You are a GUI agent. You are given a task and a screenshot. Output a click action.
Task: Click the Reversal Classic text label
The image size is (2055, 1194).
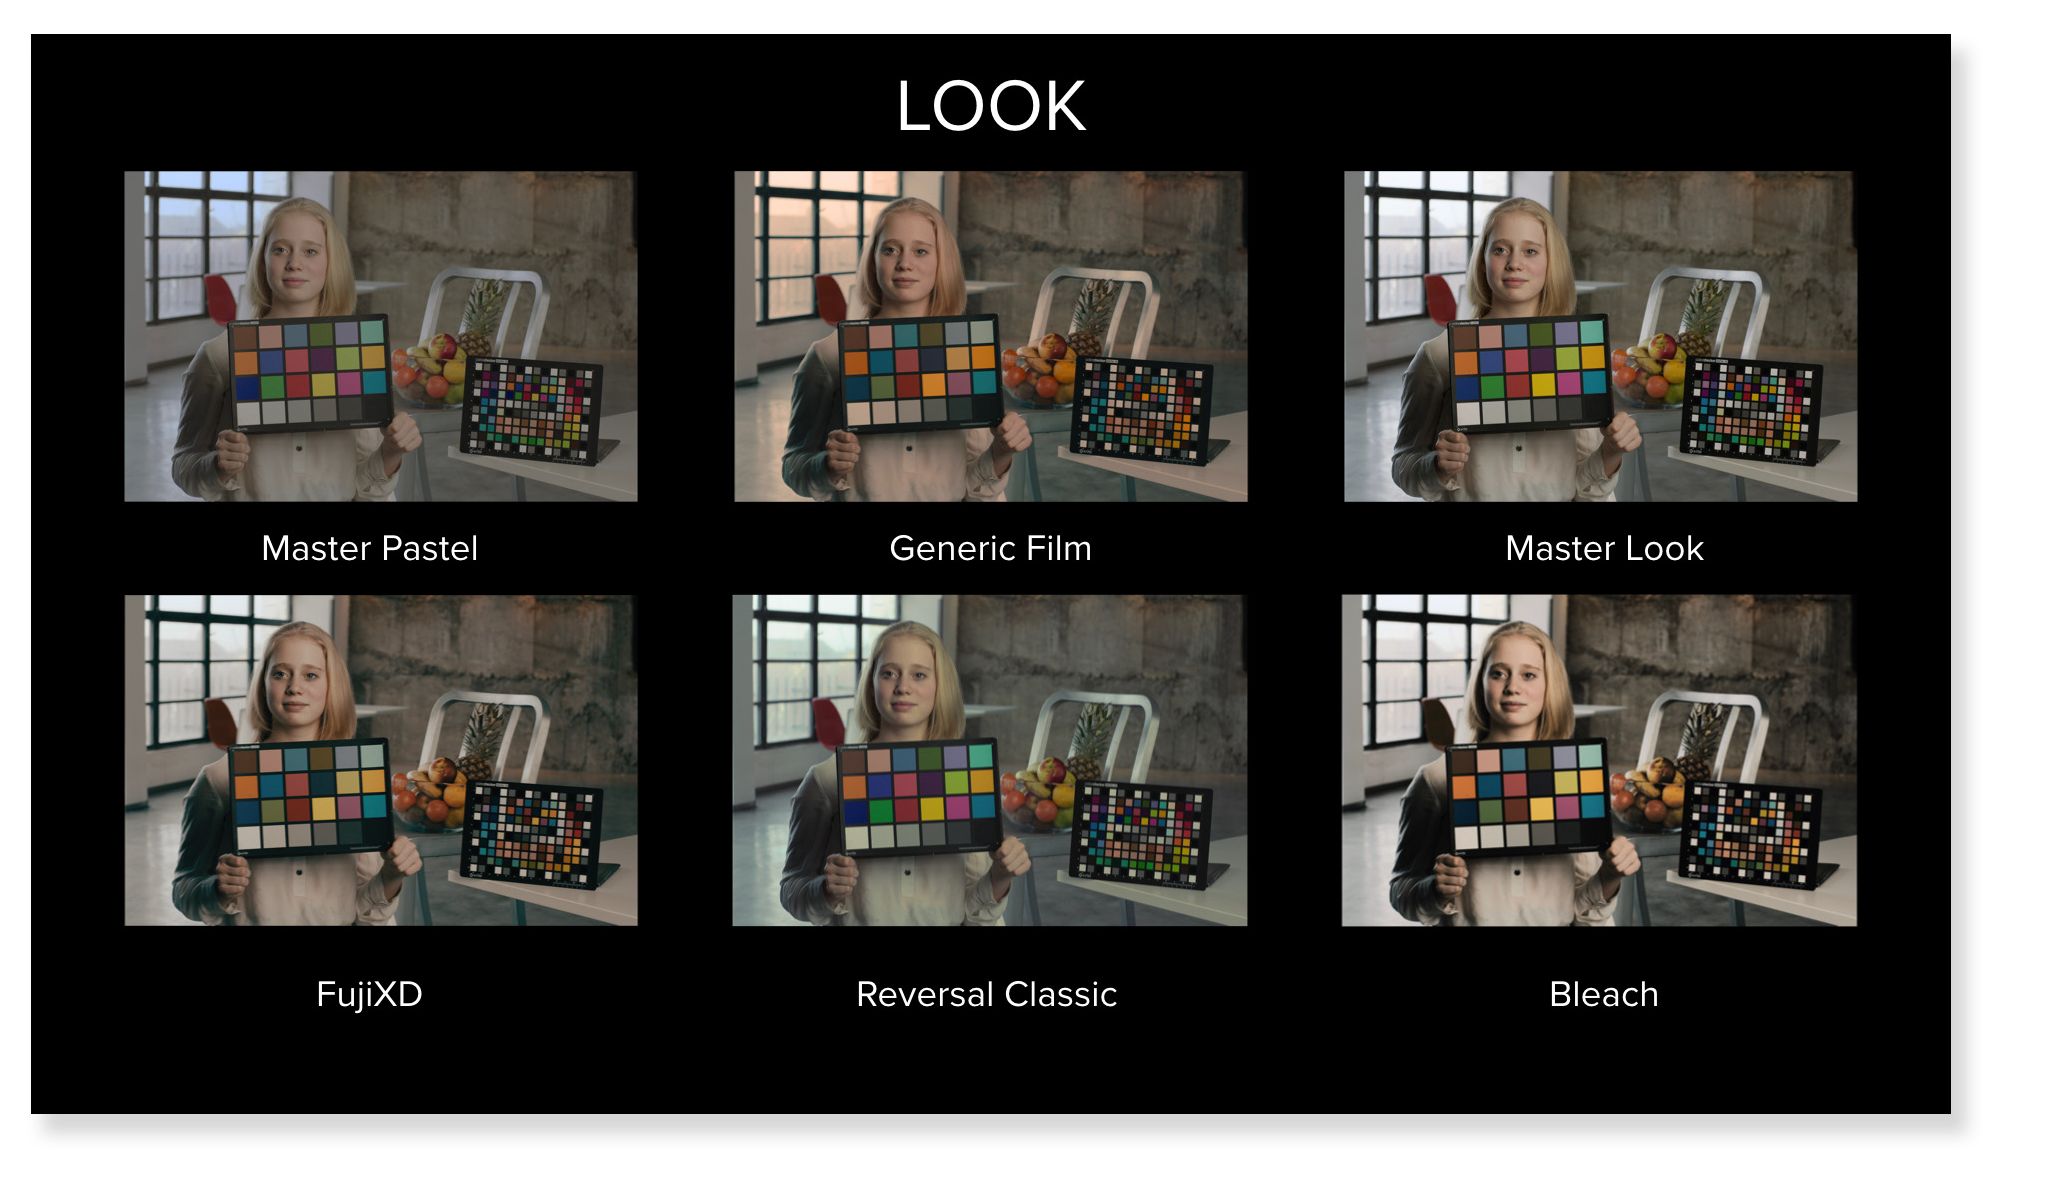pyautogui.click(x=986, y=994)
